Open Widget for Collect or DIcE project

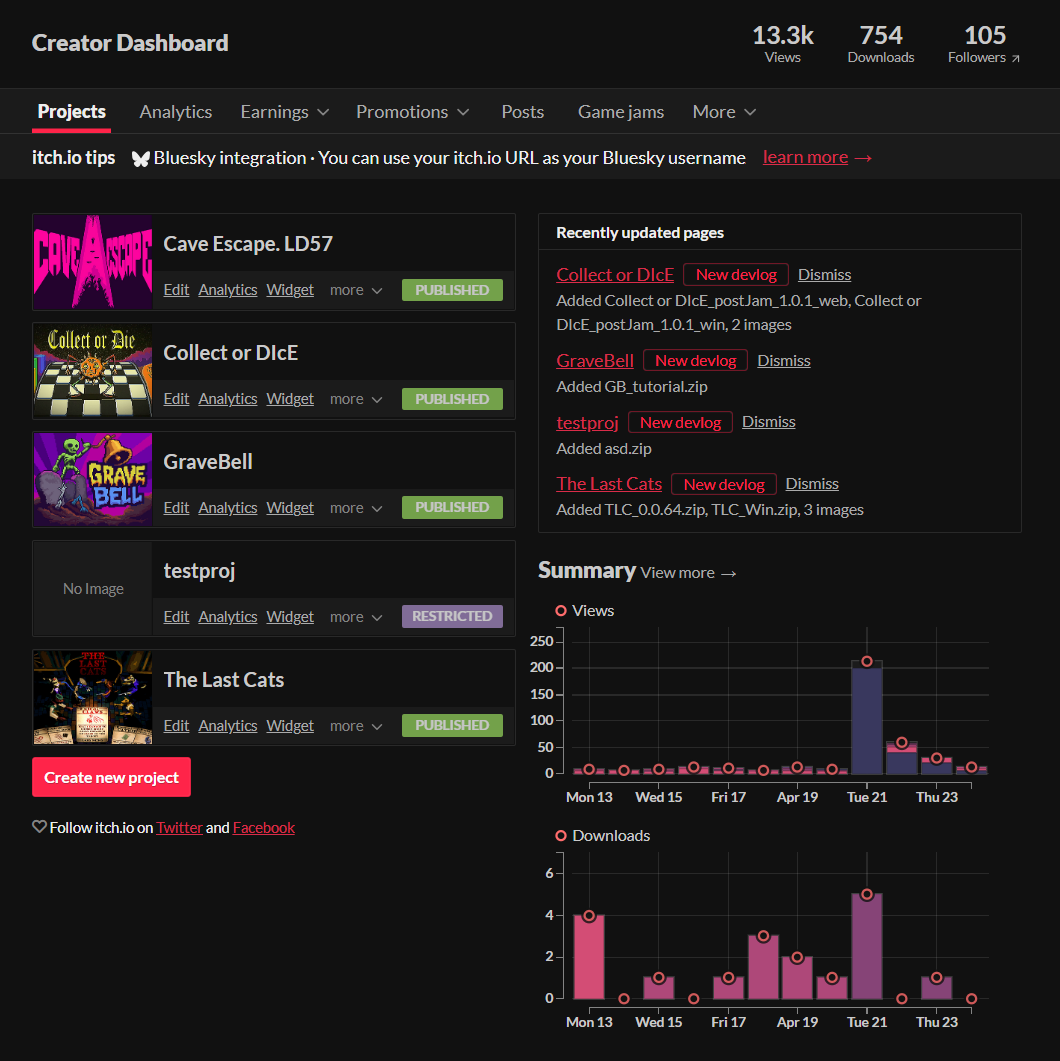290,399
